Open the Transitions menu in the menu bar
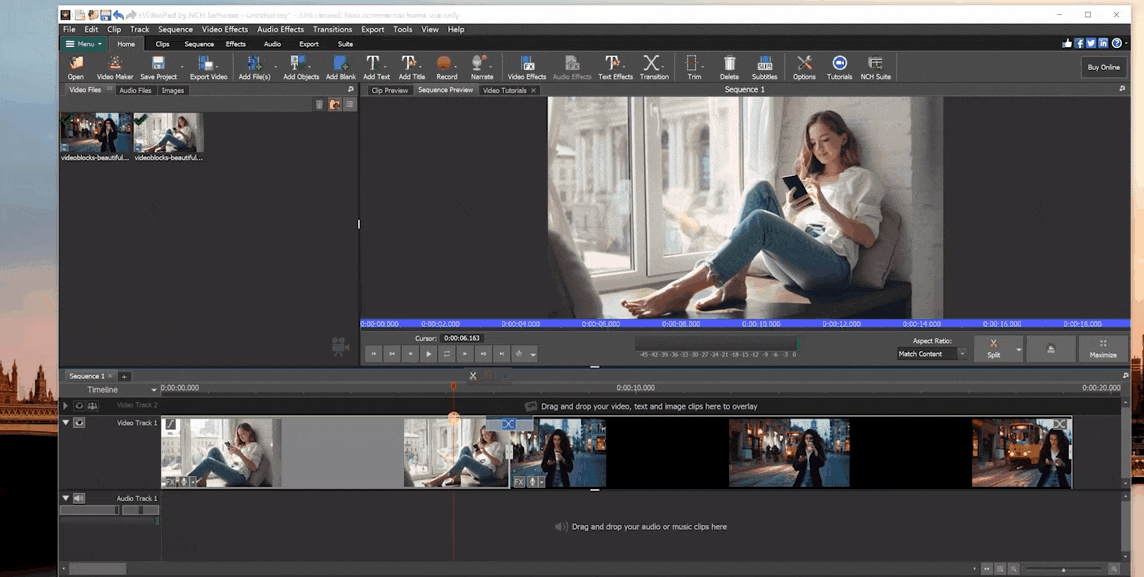The height and width of the screenshot is (577, 1144). pyautogui.click(x=332, y=30)
